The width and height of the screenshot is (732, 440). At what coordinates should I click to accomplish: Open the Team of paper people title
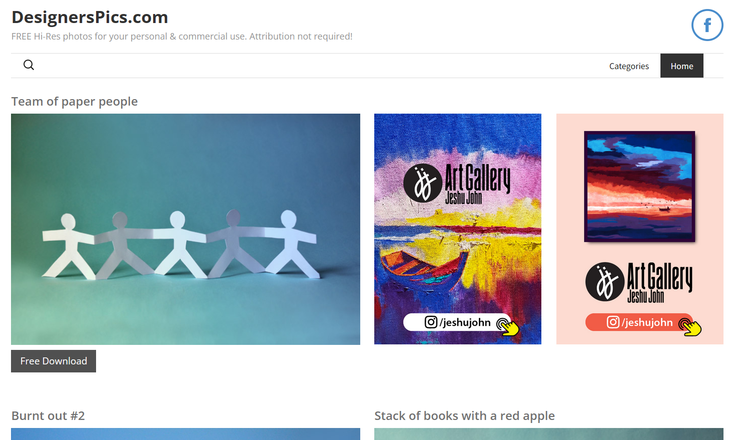click(x=74, y=101)
